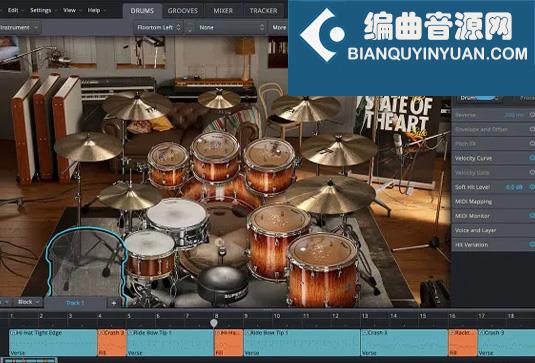Viewport: 535px width, 363px height.
Task: Expand the Hit Variation section
Action: 471,245
